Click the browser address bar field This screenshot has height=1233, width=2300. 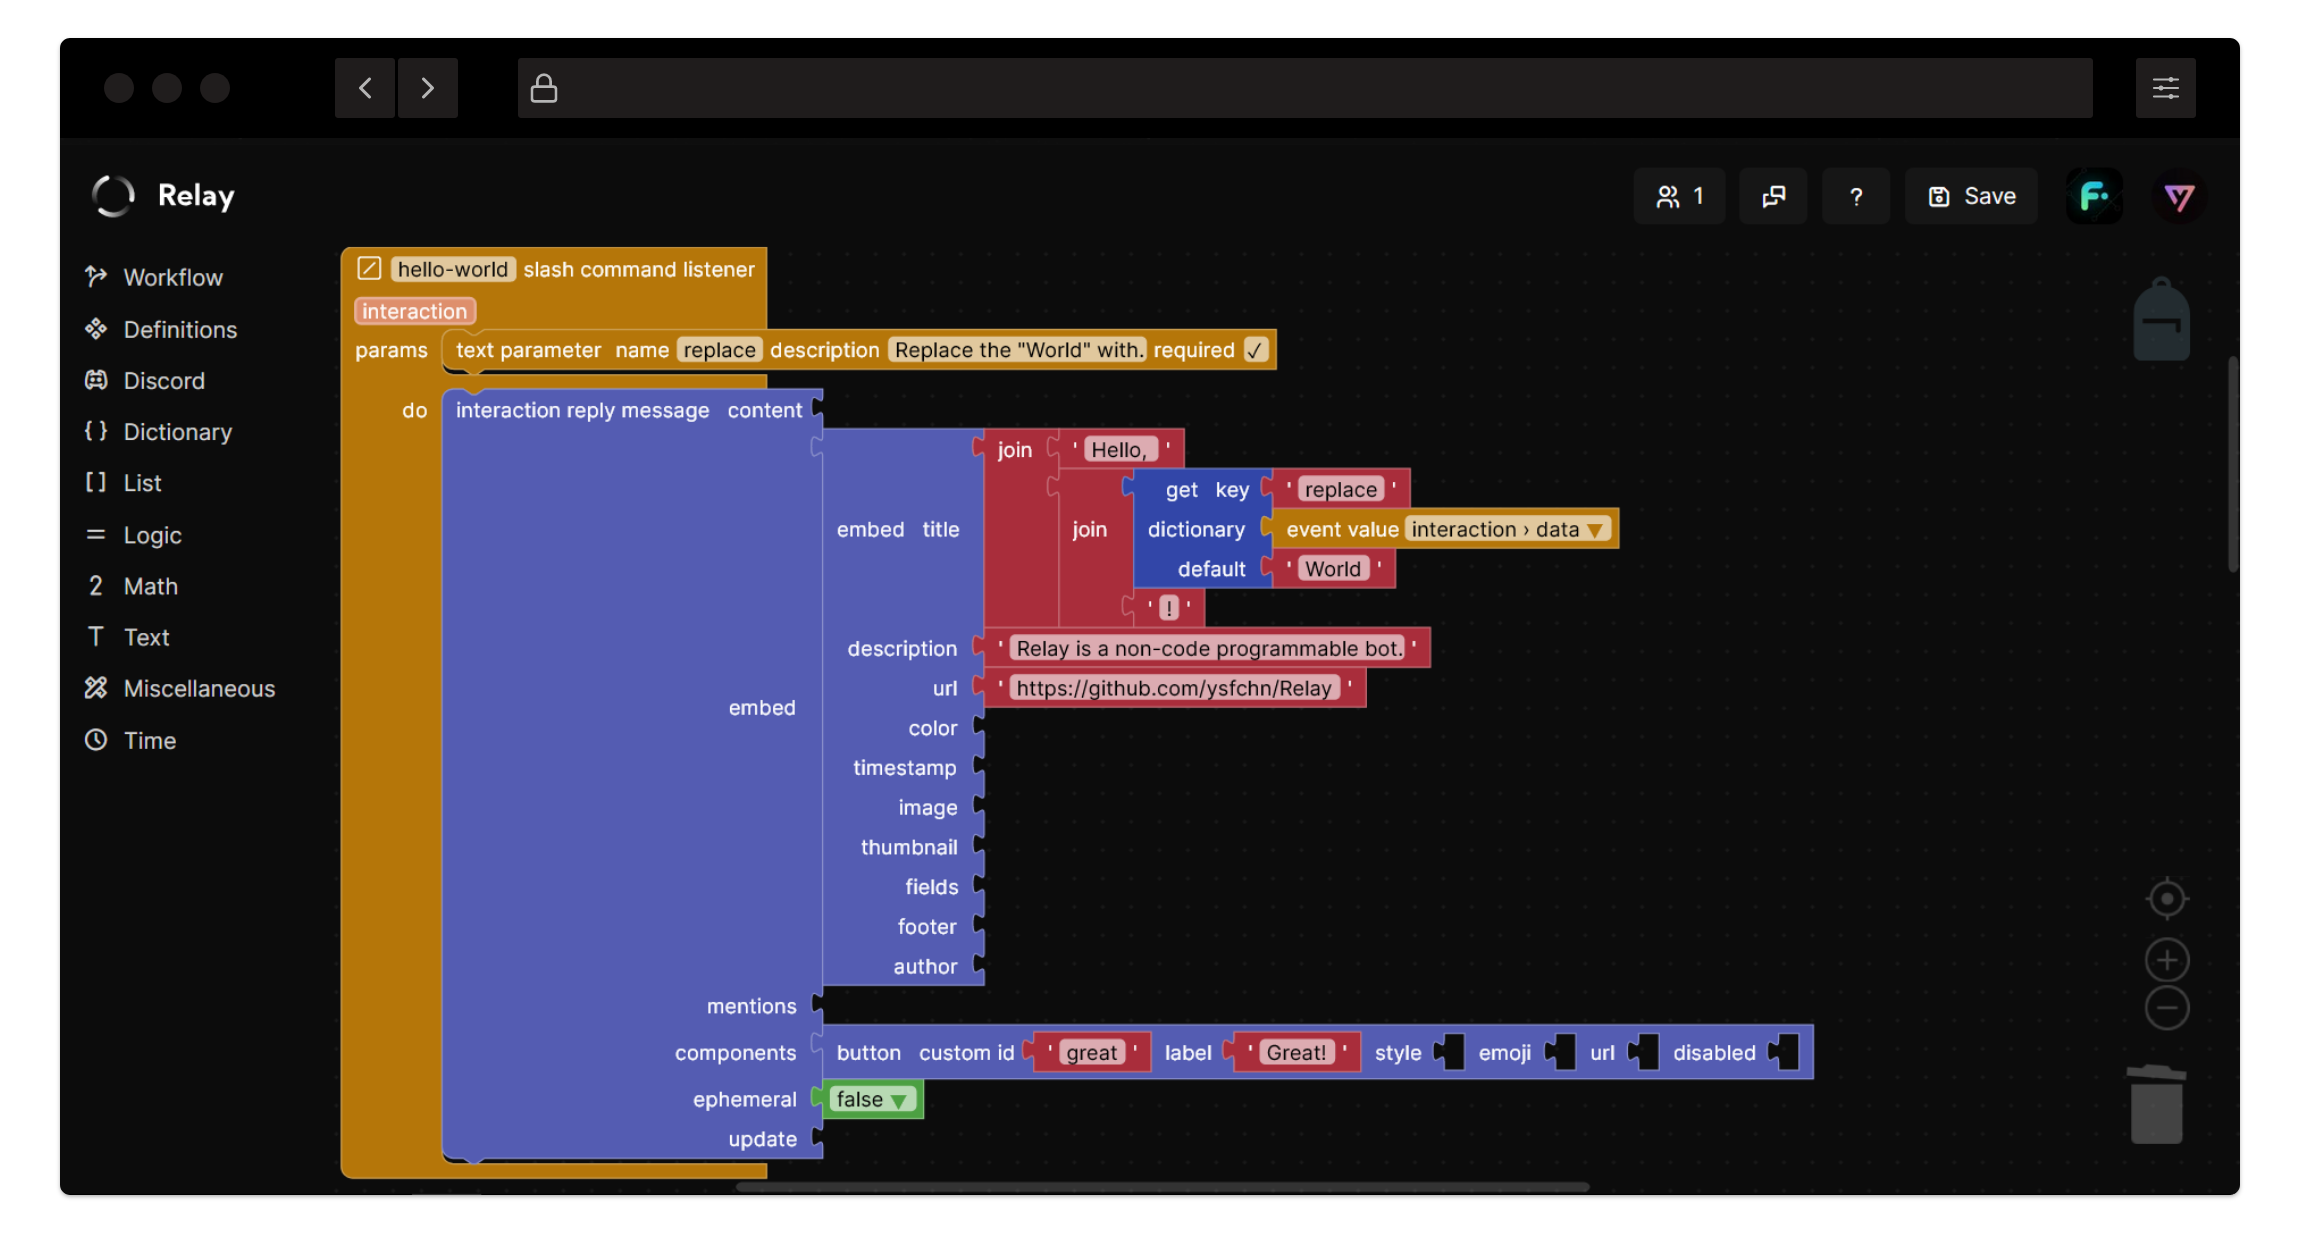click(x=1305, y=88)
